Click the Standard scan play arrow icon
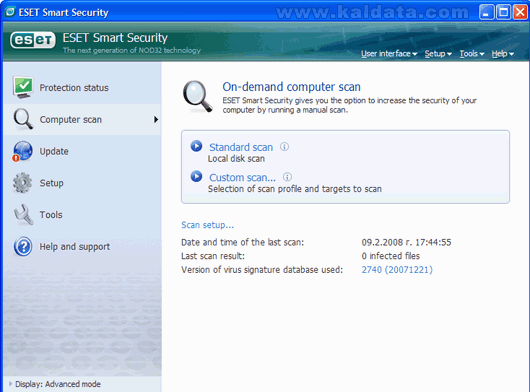Viewport: 530px width, 392px height. (x=196, y=146)
